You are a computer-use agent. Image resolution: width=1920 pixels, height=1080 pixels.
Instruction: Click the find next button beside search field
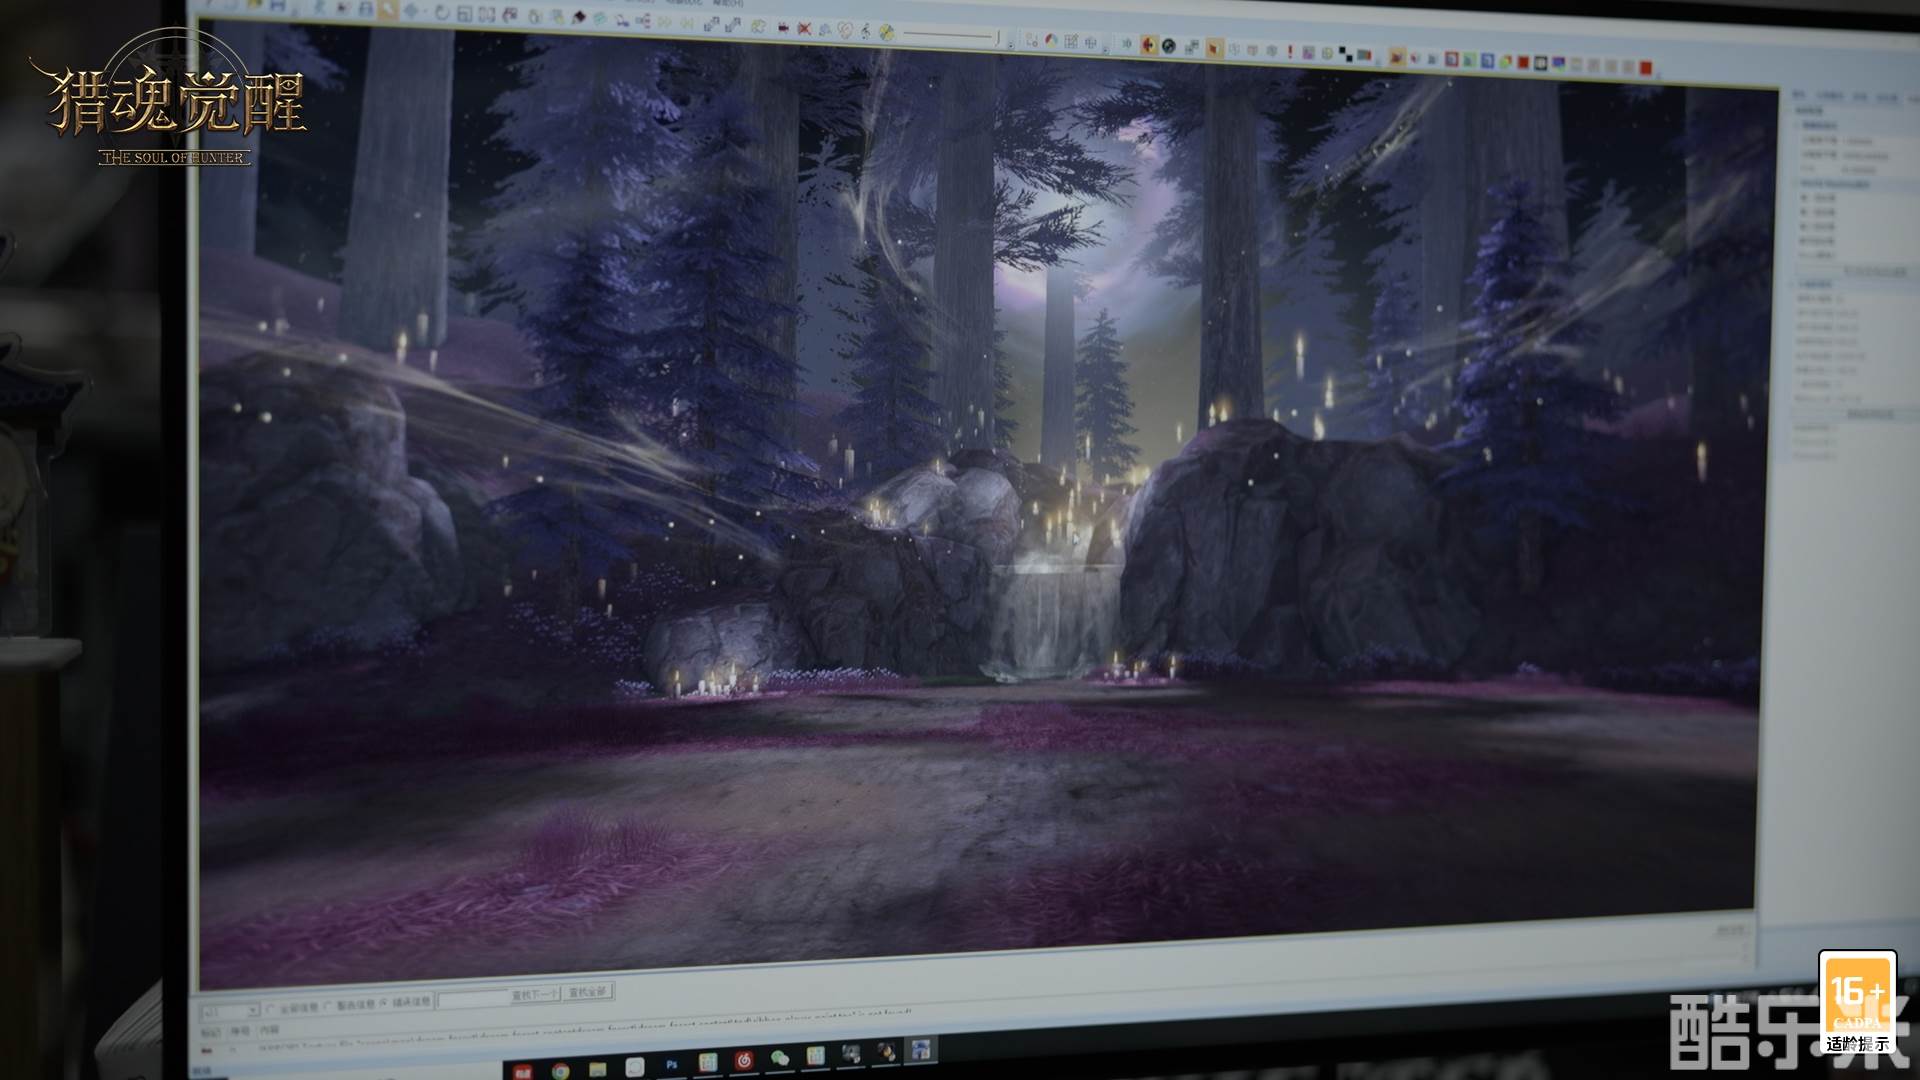(534, 995)
